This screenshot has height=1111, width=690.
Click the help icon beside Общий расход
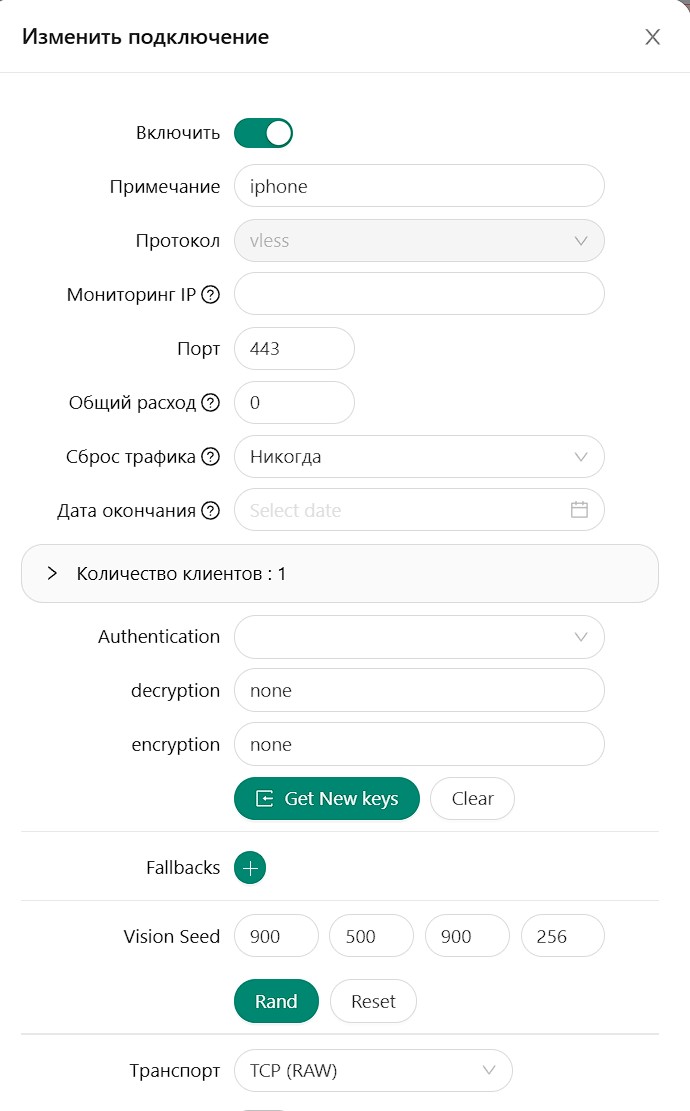coord(210,402)
